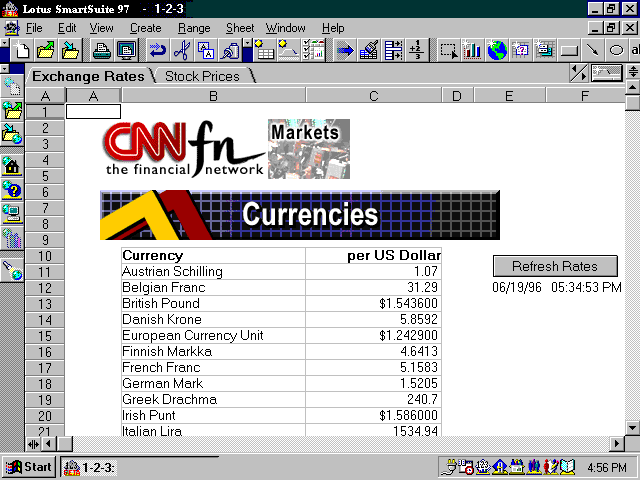
Task: Select the Exchange Rates sheet tab
Action: click(86, 76)
